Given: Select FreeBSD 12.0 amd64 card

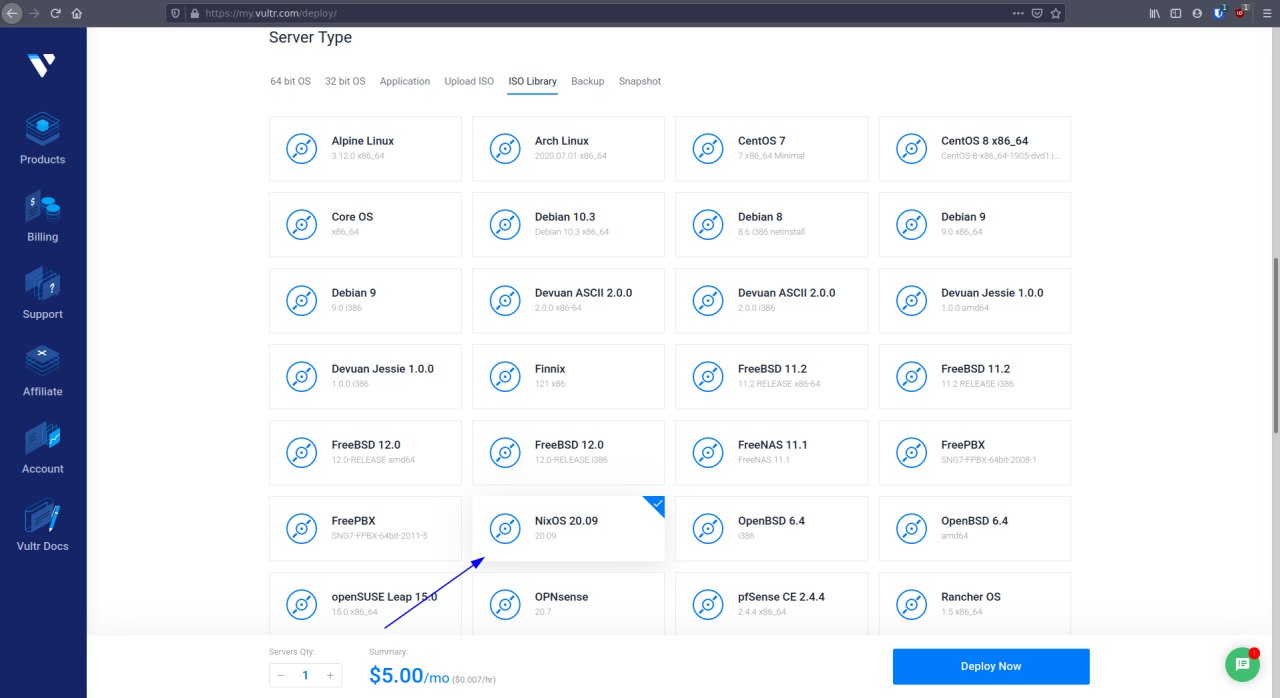Looking at the screenshot, I should (x=365, y=452).
